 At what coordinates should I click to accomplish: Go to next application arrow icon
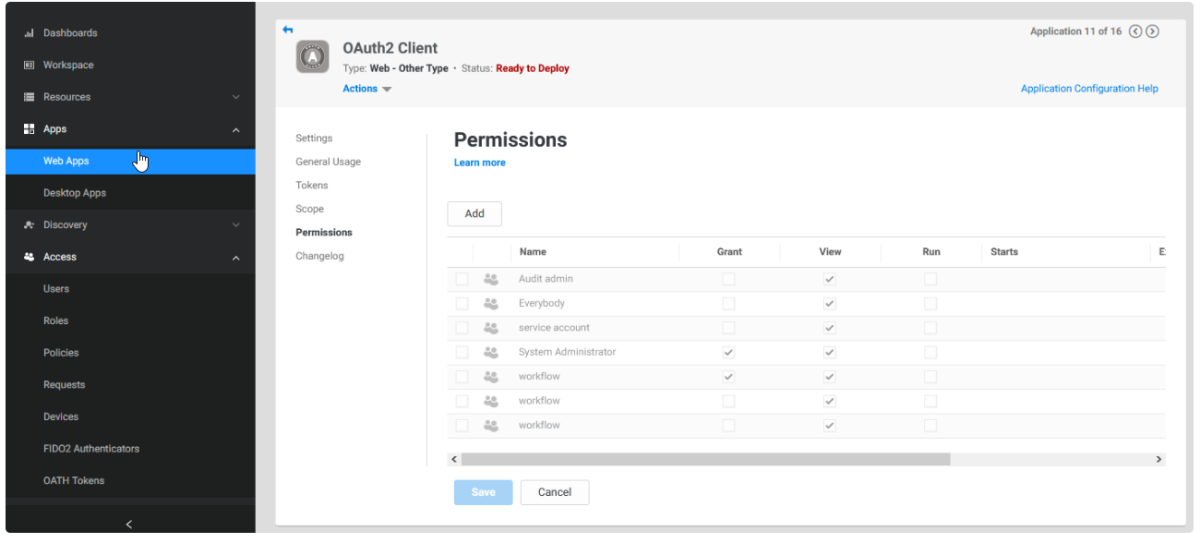coord(1152,31)
